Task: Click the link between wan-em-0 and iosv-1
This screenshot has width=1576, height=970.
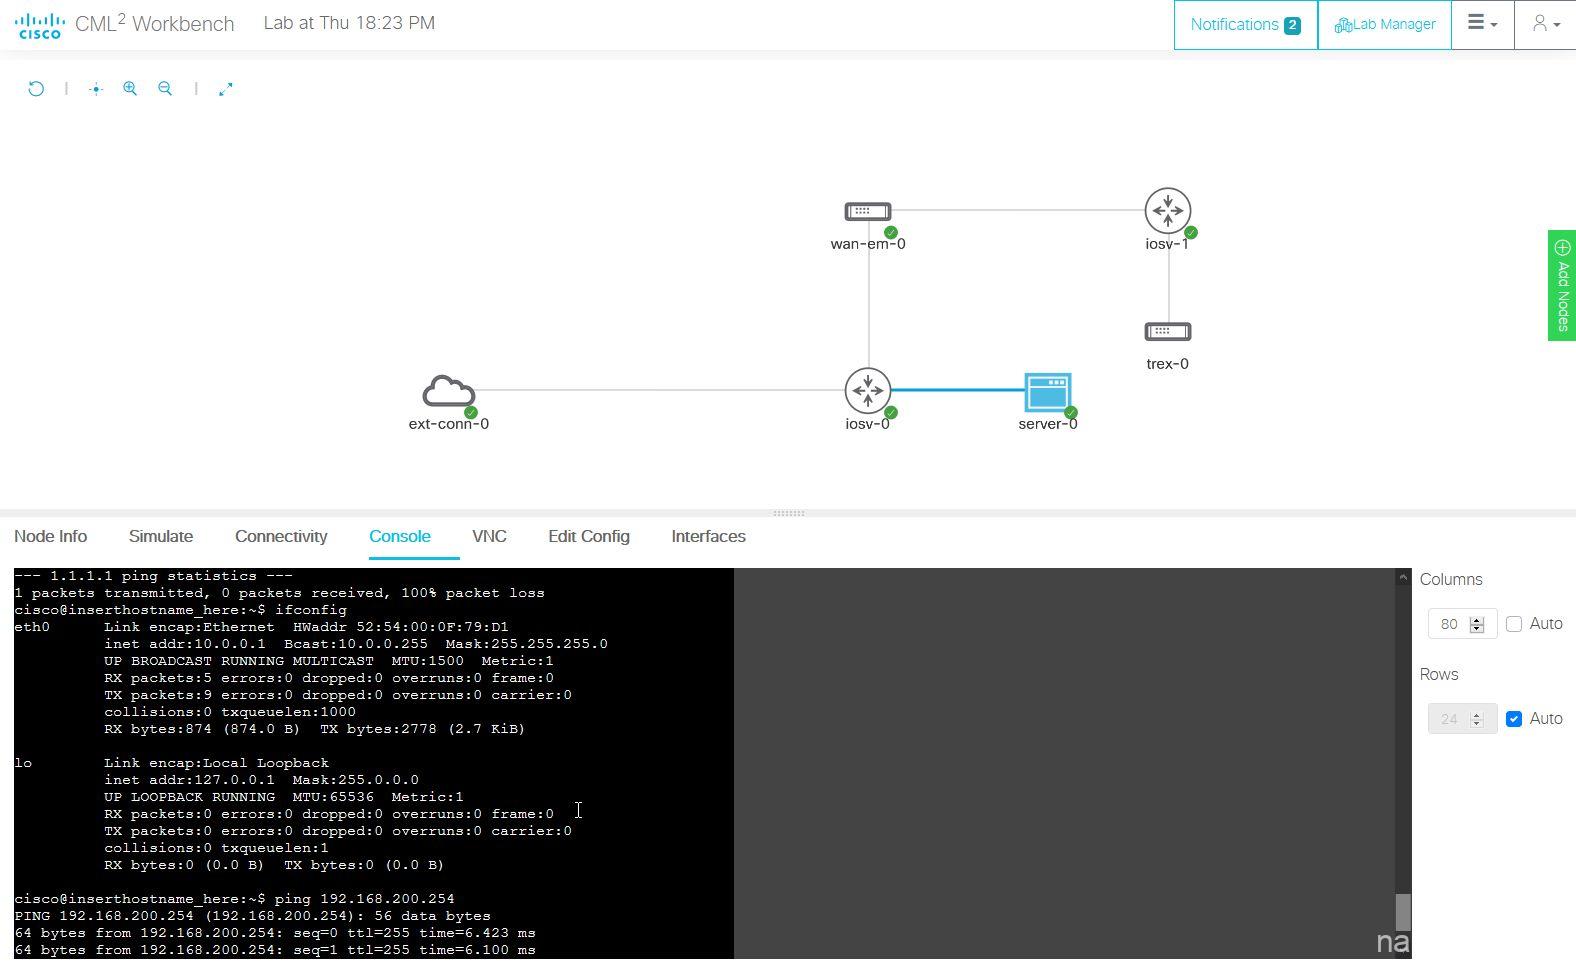Action: coord(1018,210)
